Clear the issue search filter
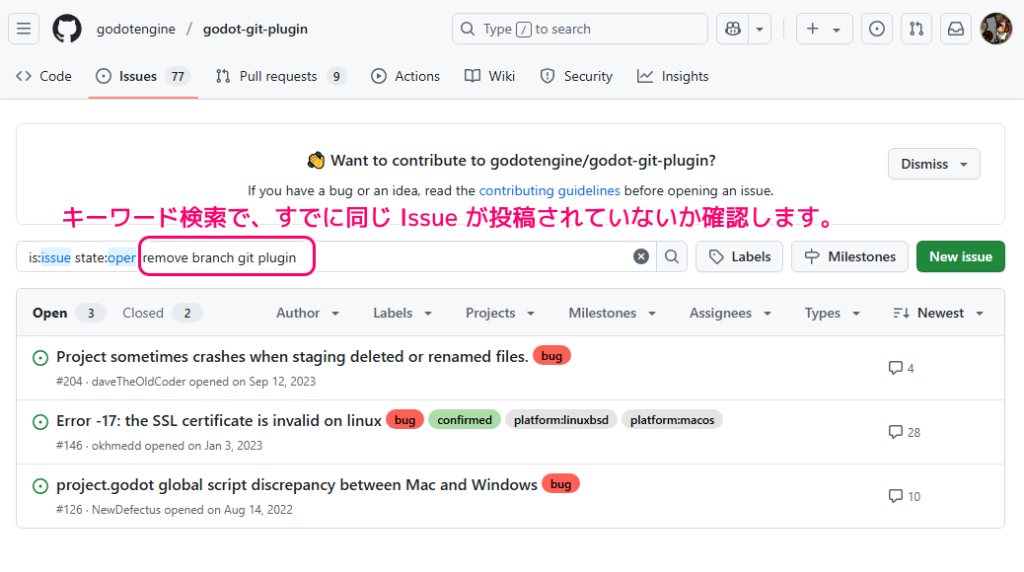 click(x=641, y=257)
